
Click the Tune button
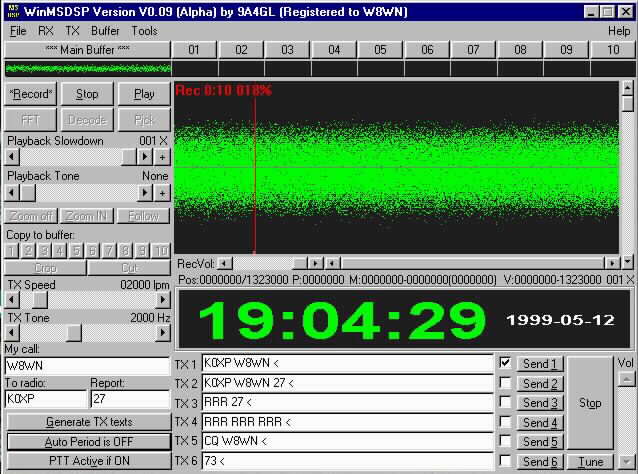(590, 461)
